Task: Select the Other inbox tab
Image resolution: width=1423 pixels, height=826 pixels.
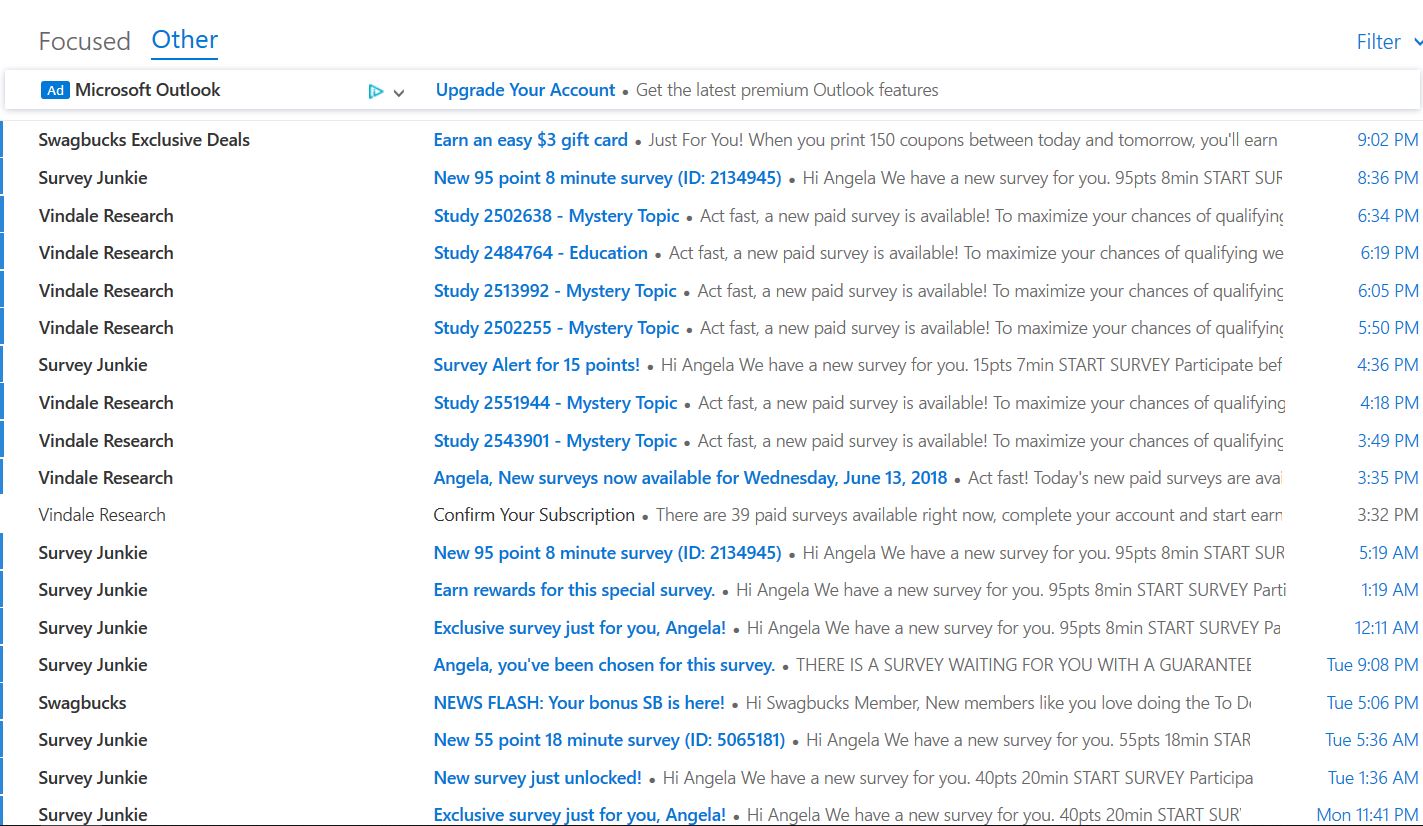Action: tap(185, 40)
